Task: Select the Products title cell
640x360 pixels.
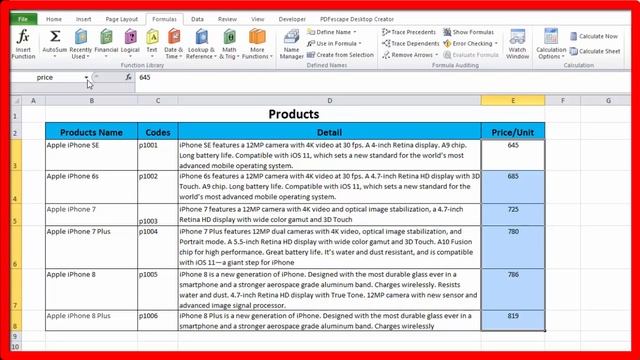Action: (x=294, y=114)
